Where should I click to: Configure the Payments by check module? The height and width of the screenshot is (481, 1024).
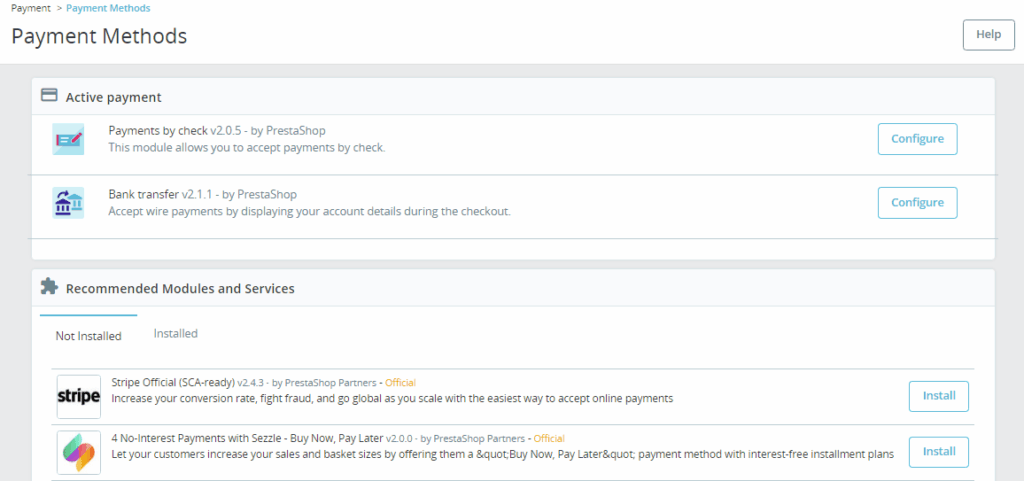917,139
